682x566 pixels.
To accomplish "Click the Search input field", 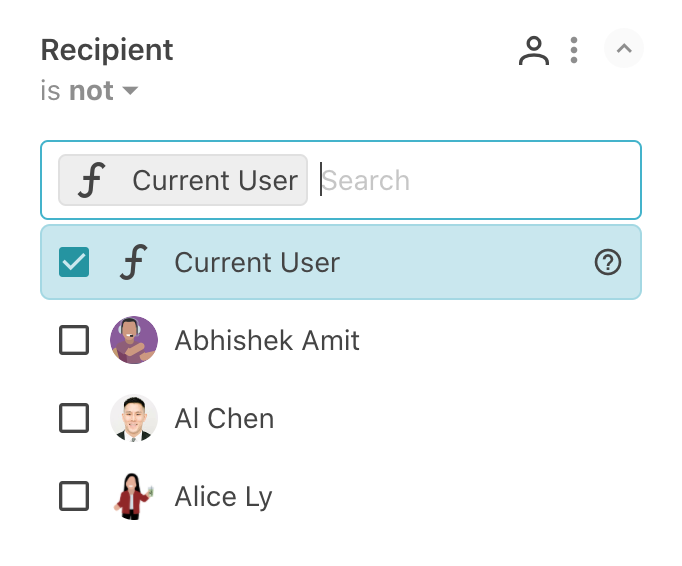I will (x=470, y=180).
